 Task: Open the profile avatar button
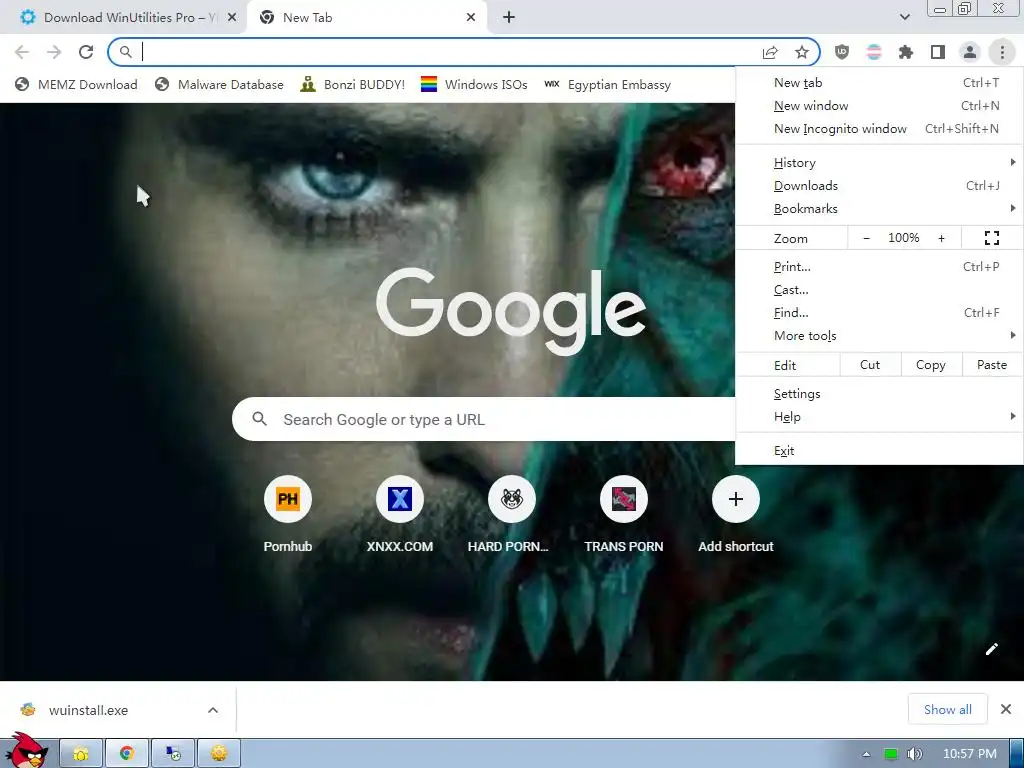pyautogui.click(x=970, y=52)
